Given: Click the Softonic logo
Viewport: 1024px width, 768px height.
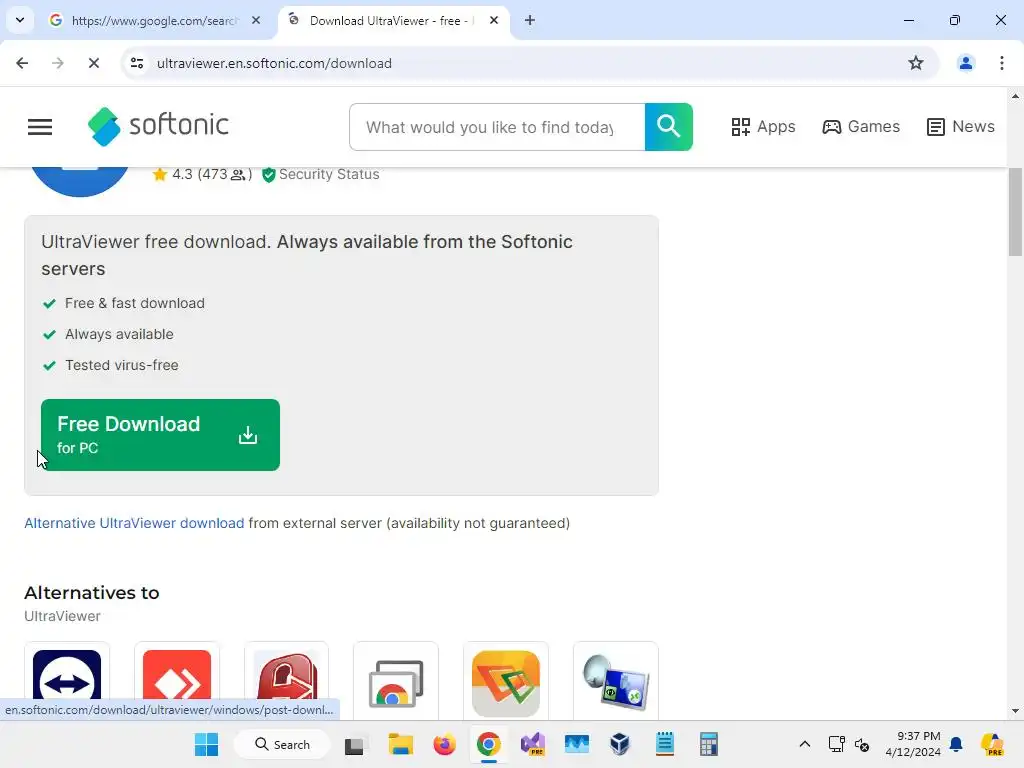Looking at the screenshot, I should point(158,126).
